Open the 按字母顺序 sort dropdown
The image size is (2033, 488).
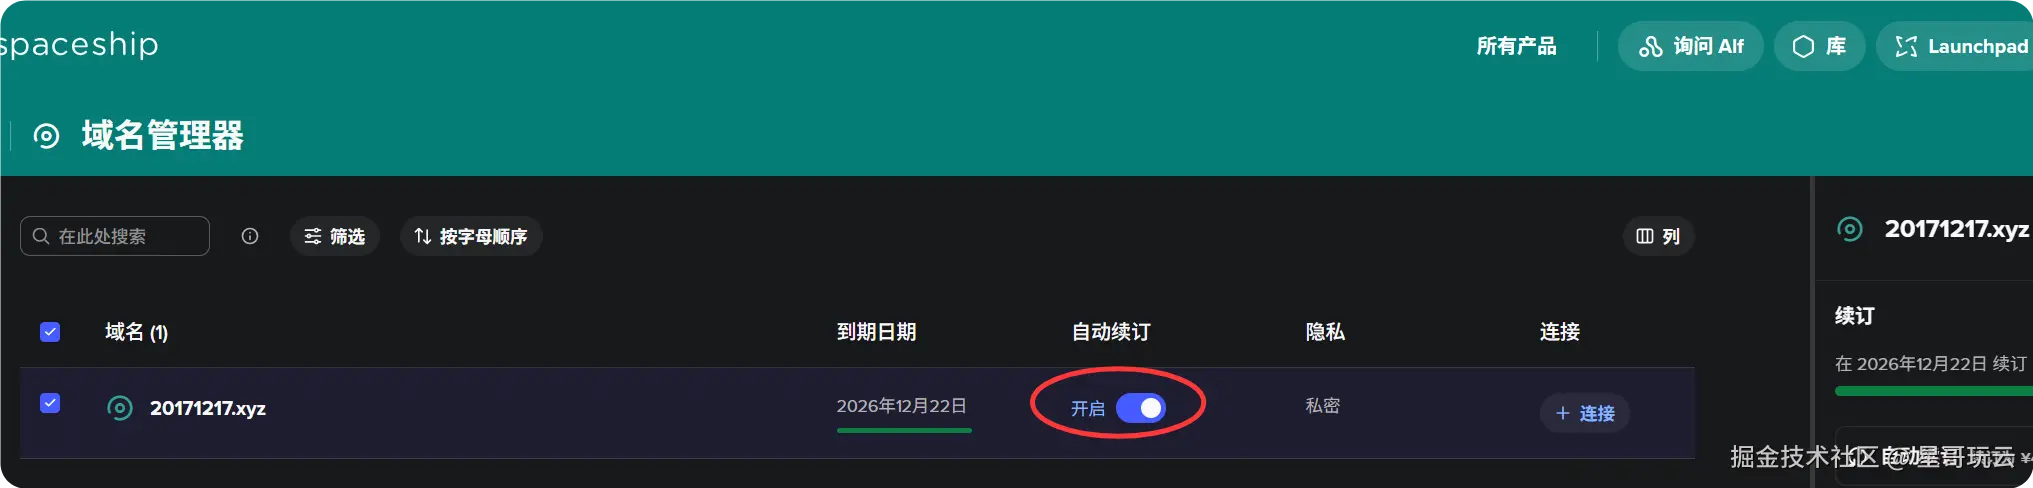(x=471, y=236)
